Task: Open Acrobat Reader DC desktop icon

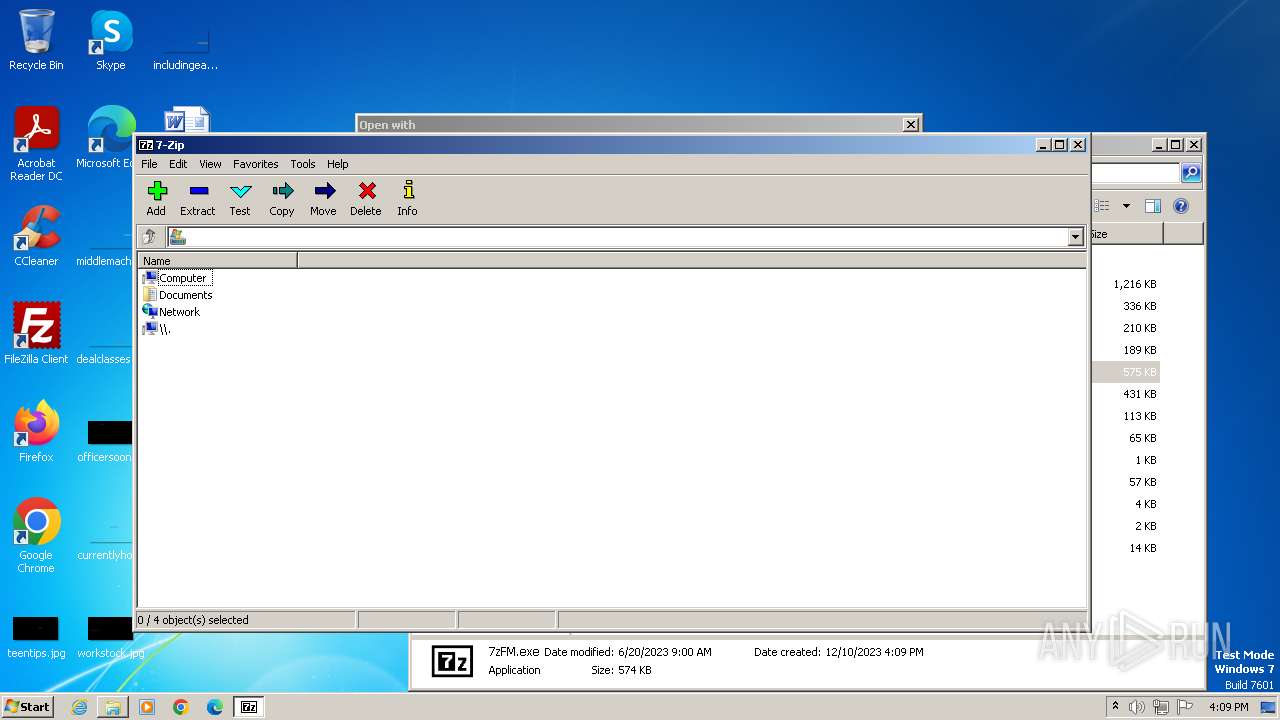Action: point(37,144)
